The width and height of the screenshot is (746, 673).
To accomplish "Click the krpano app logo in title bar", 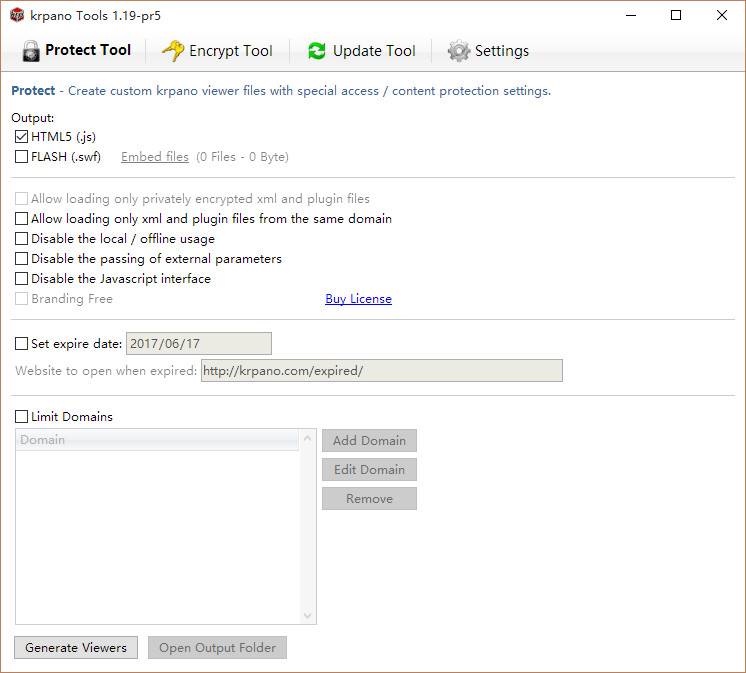I will (x=17, y=15).
